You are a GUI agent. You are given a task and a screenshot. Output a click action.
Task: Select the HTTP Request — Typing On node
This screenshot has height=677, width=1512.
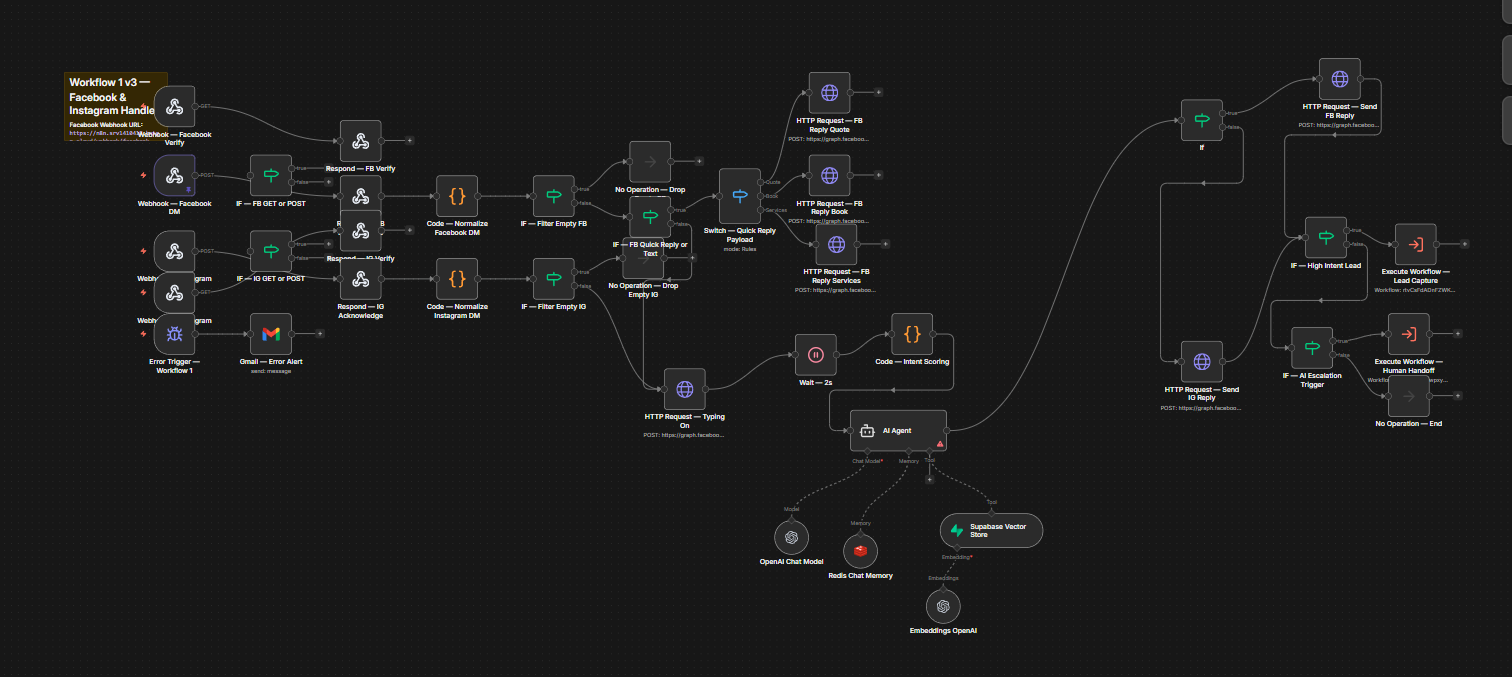tap(684, 389)
